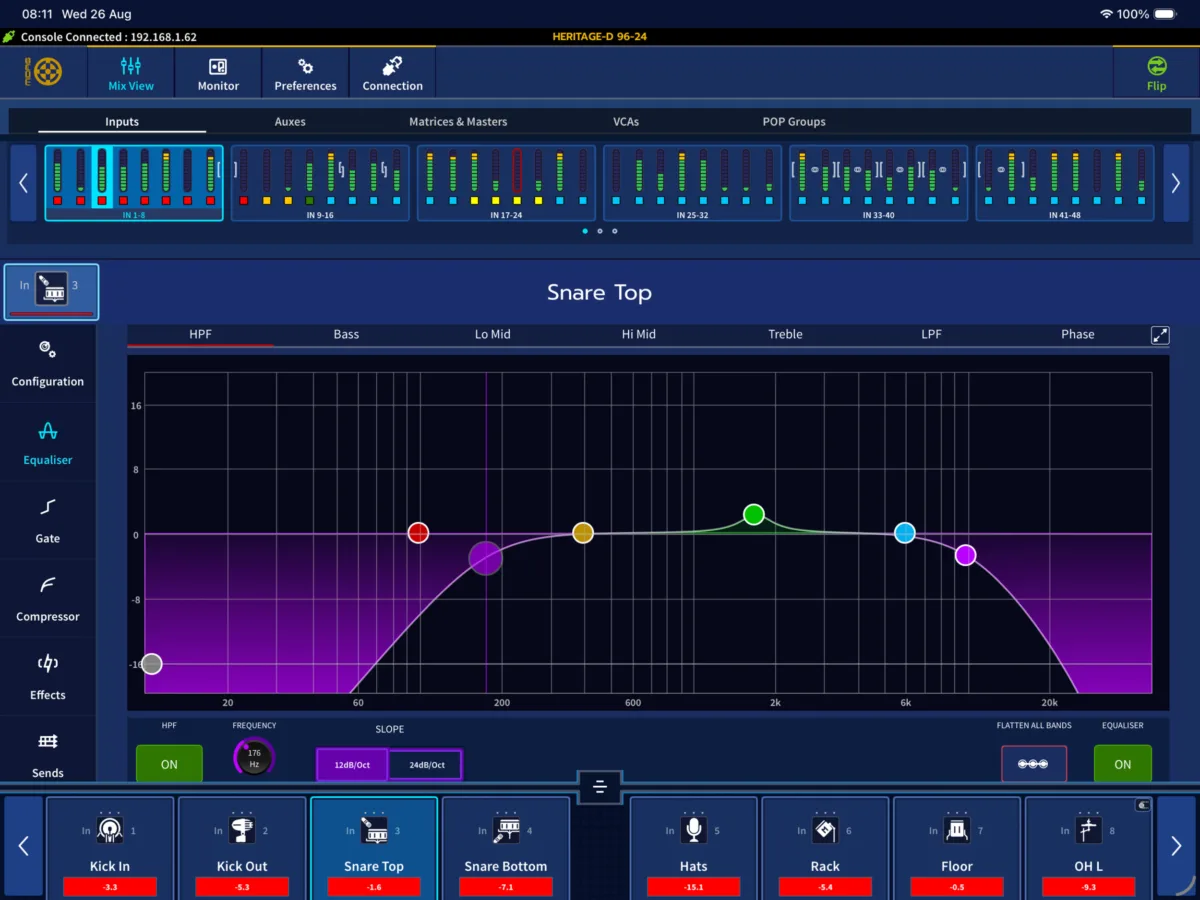Open the Mix View page
The width and height of the screenshot is (1200, 900).
click(x=131, y=73)
